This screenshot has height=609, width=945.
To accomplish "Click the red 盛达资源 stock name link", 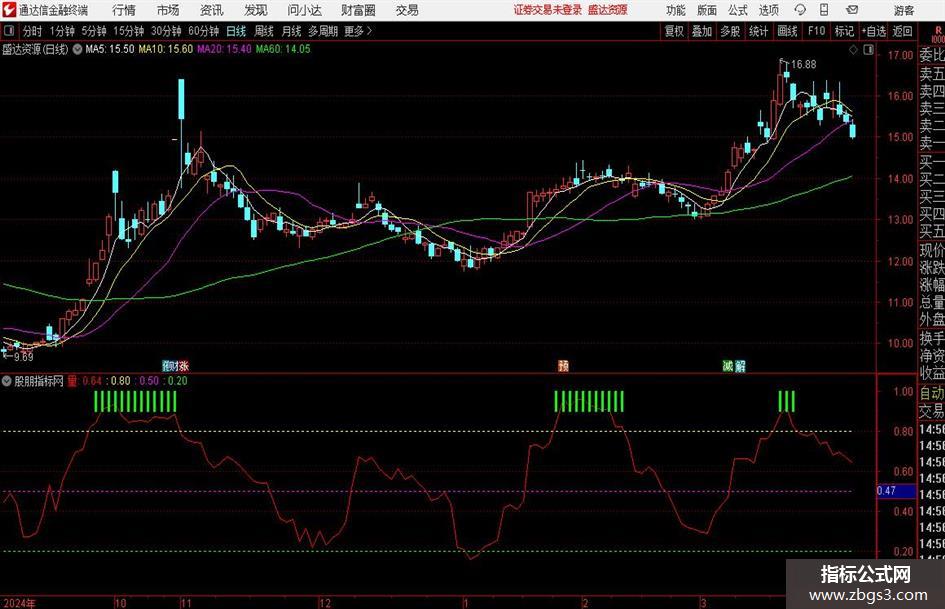I will click(x=608, y=10).
